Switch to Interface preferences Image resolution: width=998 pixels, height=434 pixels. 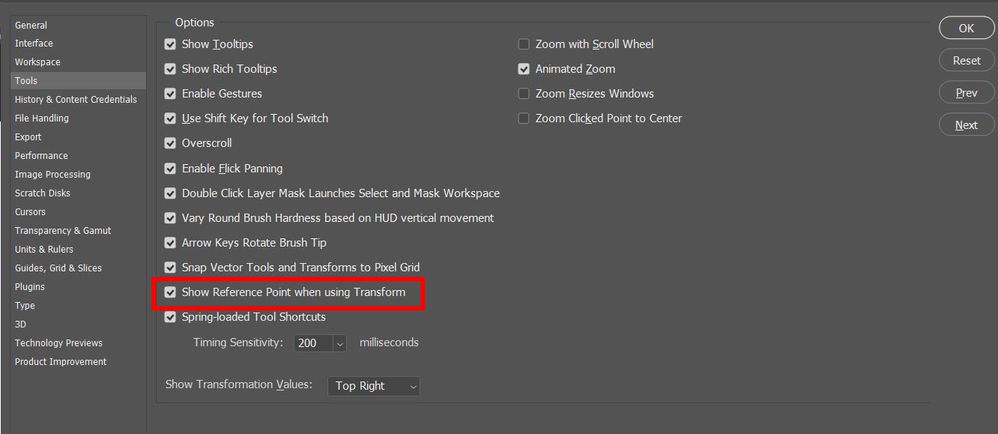(34, 43)
